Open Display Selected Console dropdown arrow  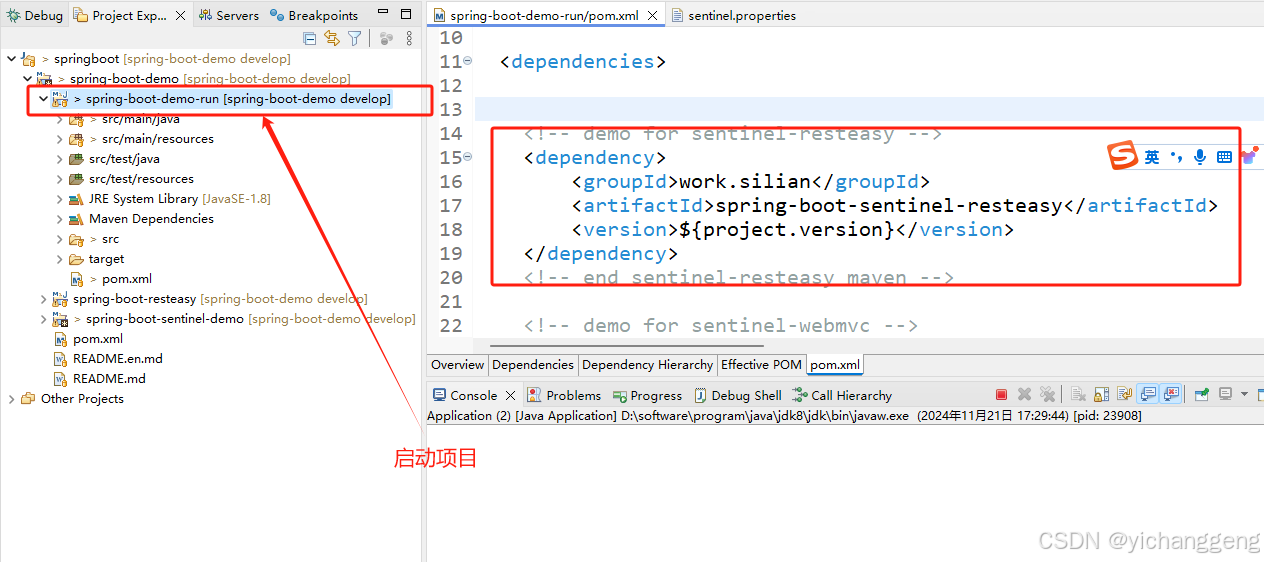pos(1244,395)
